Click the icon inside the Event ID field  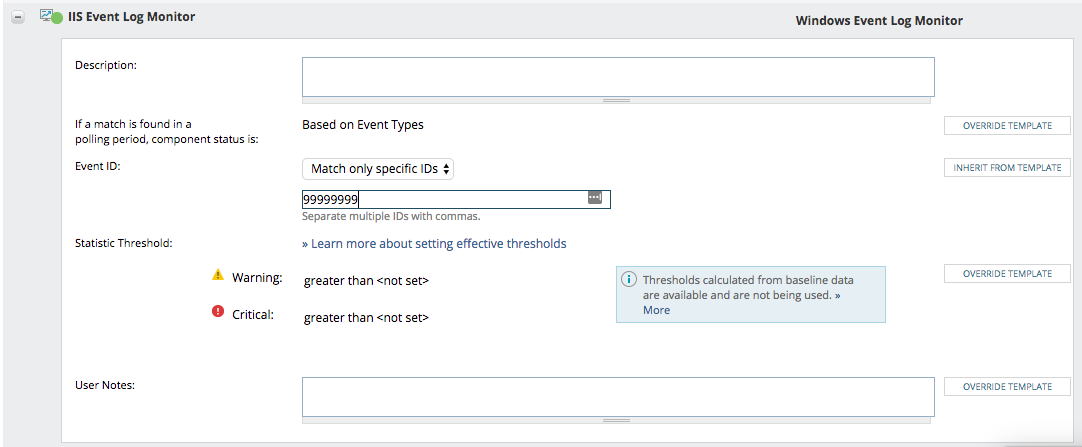pos(595,198)
